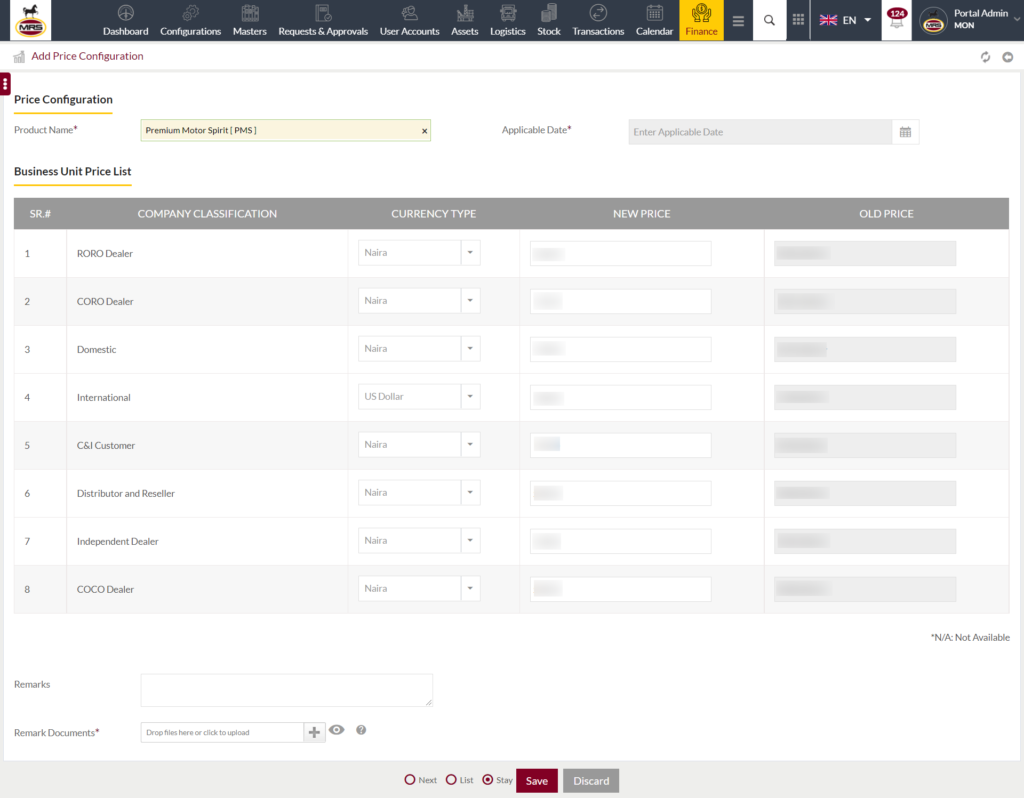Click the Add Price Configuration title
Image resolution: width=1024 pixels, height=798 pixels.
click(88, 56)
